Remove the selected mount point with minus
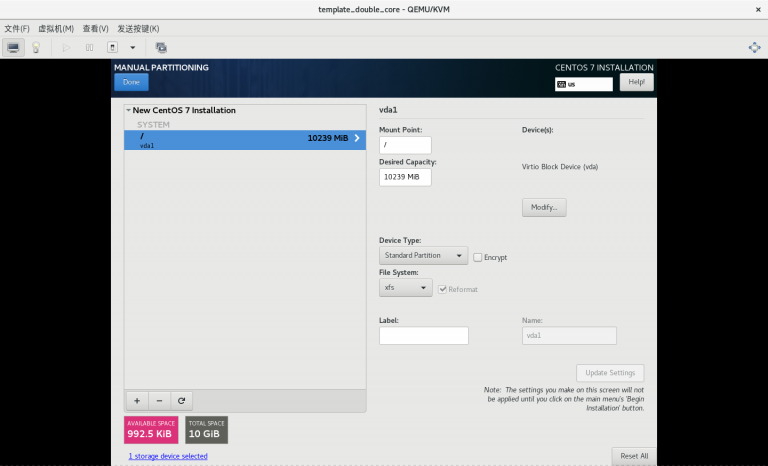768x466 pixels. [159, 401]
